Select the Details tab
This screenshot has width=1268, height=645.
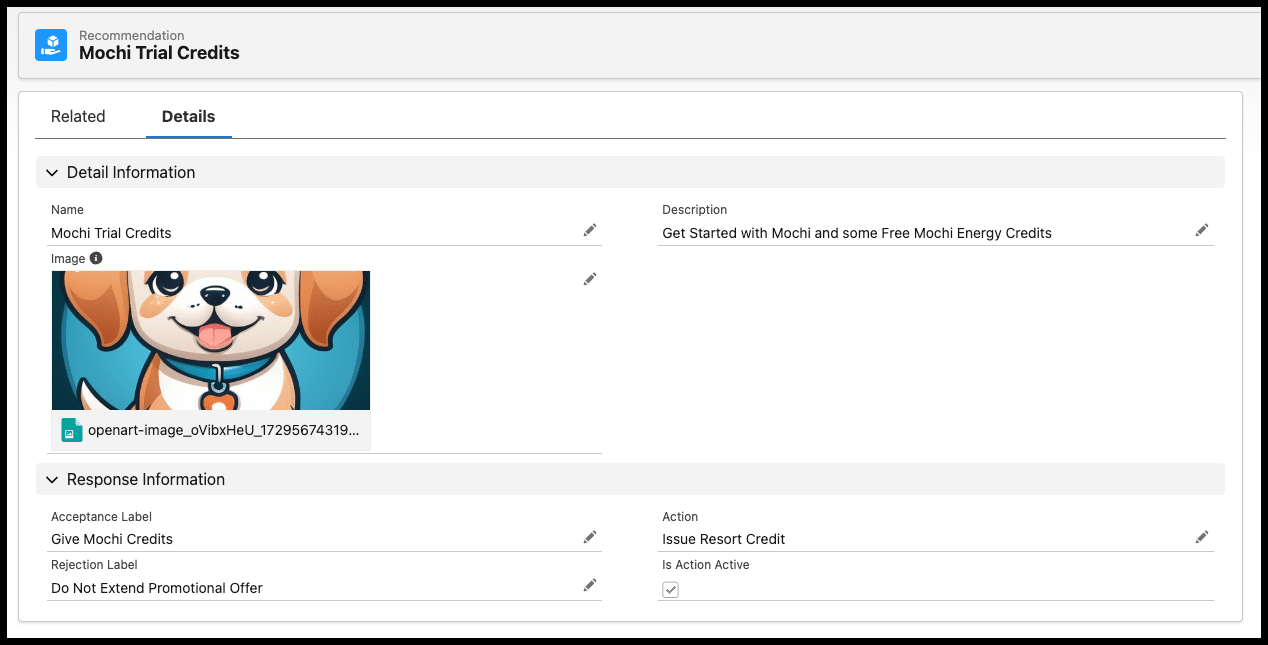pos(188,116)
